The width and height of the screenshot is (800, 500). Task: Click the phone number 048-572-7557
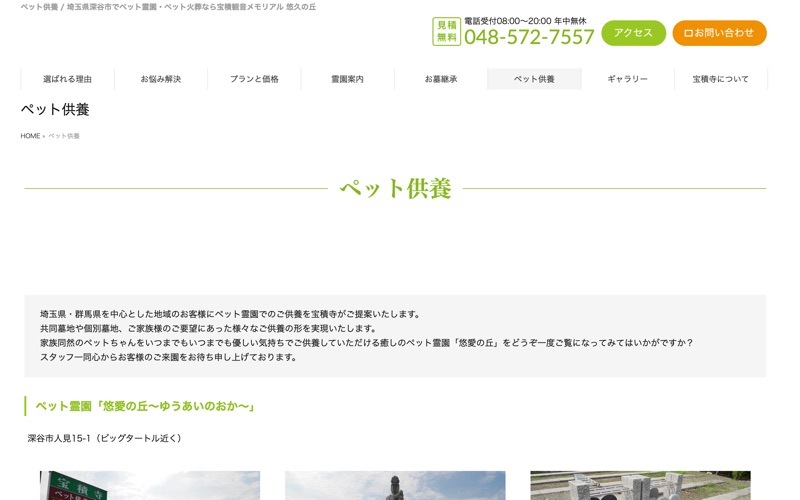click(529, 37)
